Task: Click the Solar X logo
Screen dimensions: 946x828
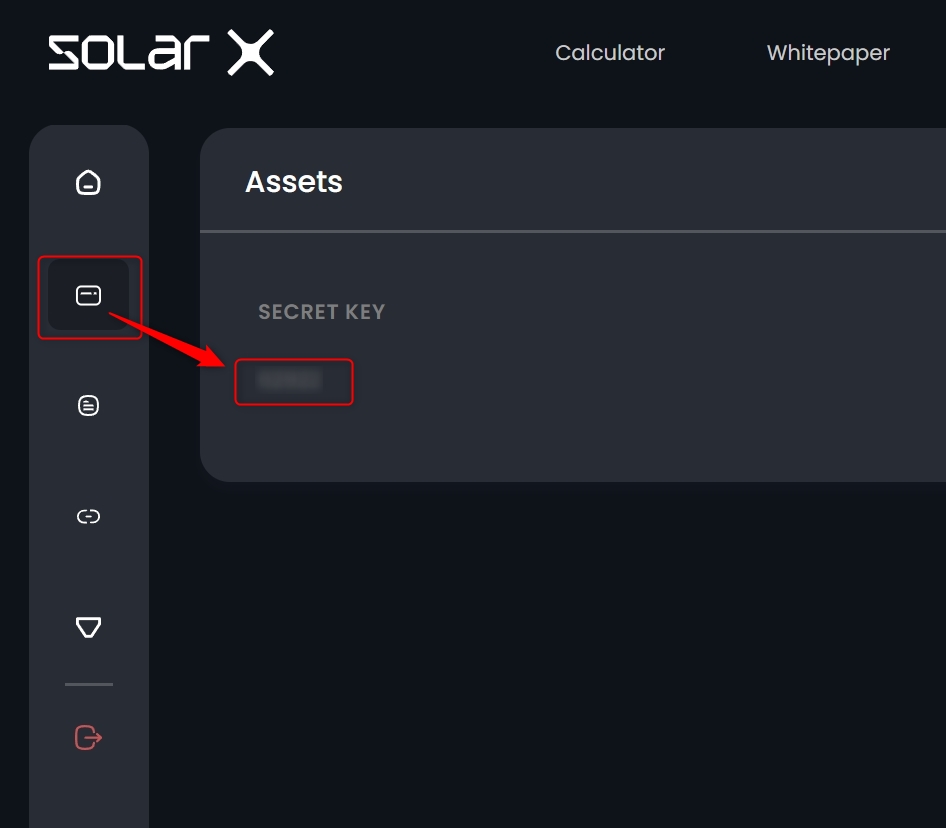Action: coord(161,53)
